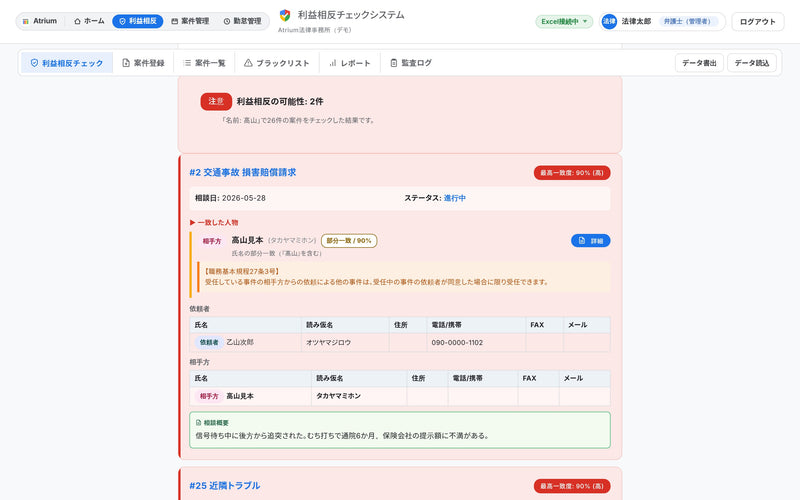Click 高山見本 in the 相手方 table
The width and height of the screenshot is (800, 500).
pos(240,396)
